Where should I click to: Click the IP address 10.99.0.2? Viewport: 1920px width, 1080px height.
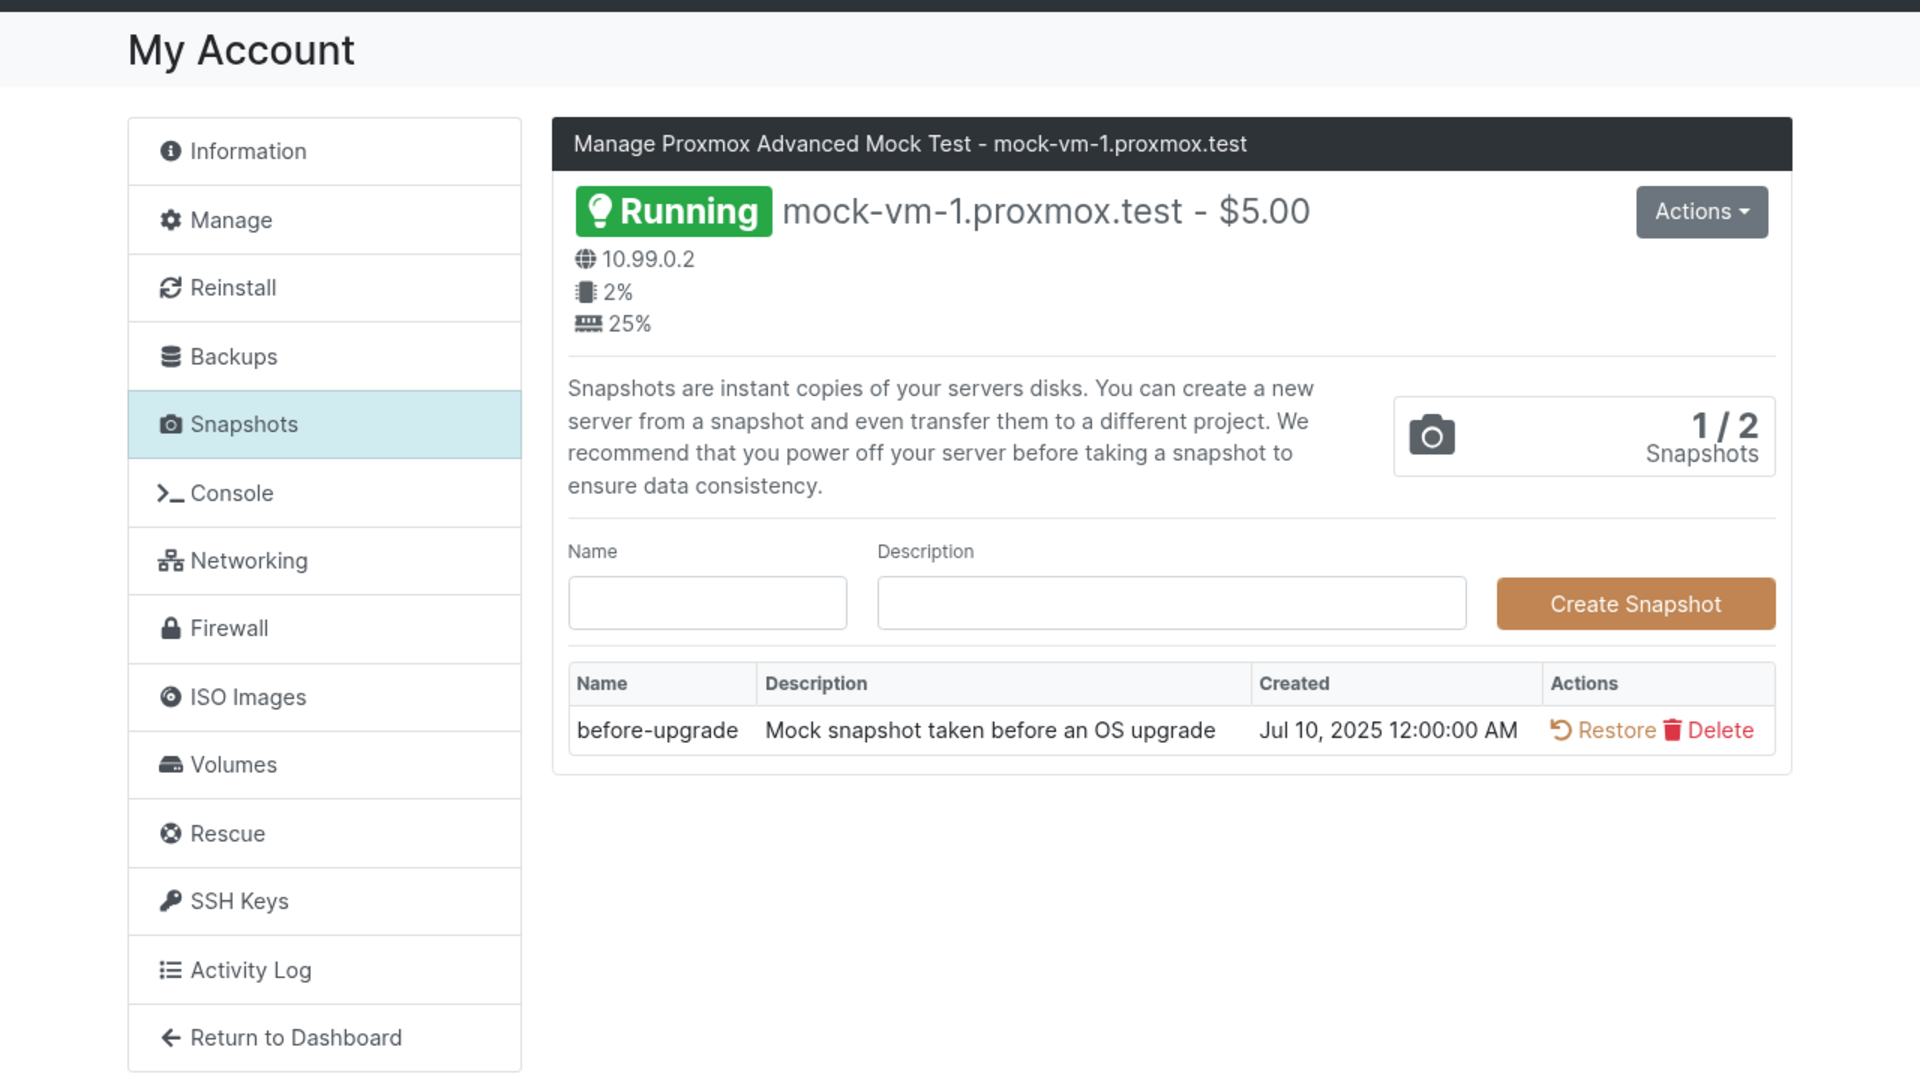click(648, 259)
